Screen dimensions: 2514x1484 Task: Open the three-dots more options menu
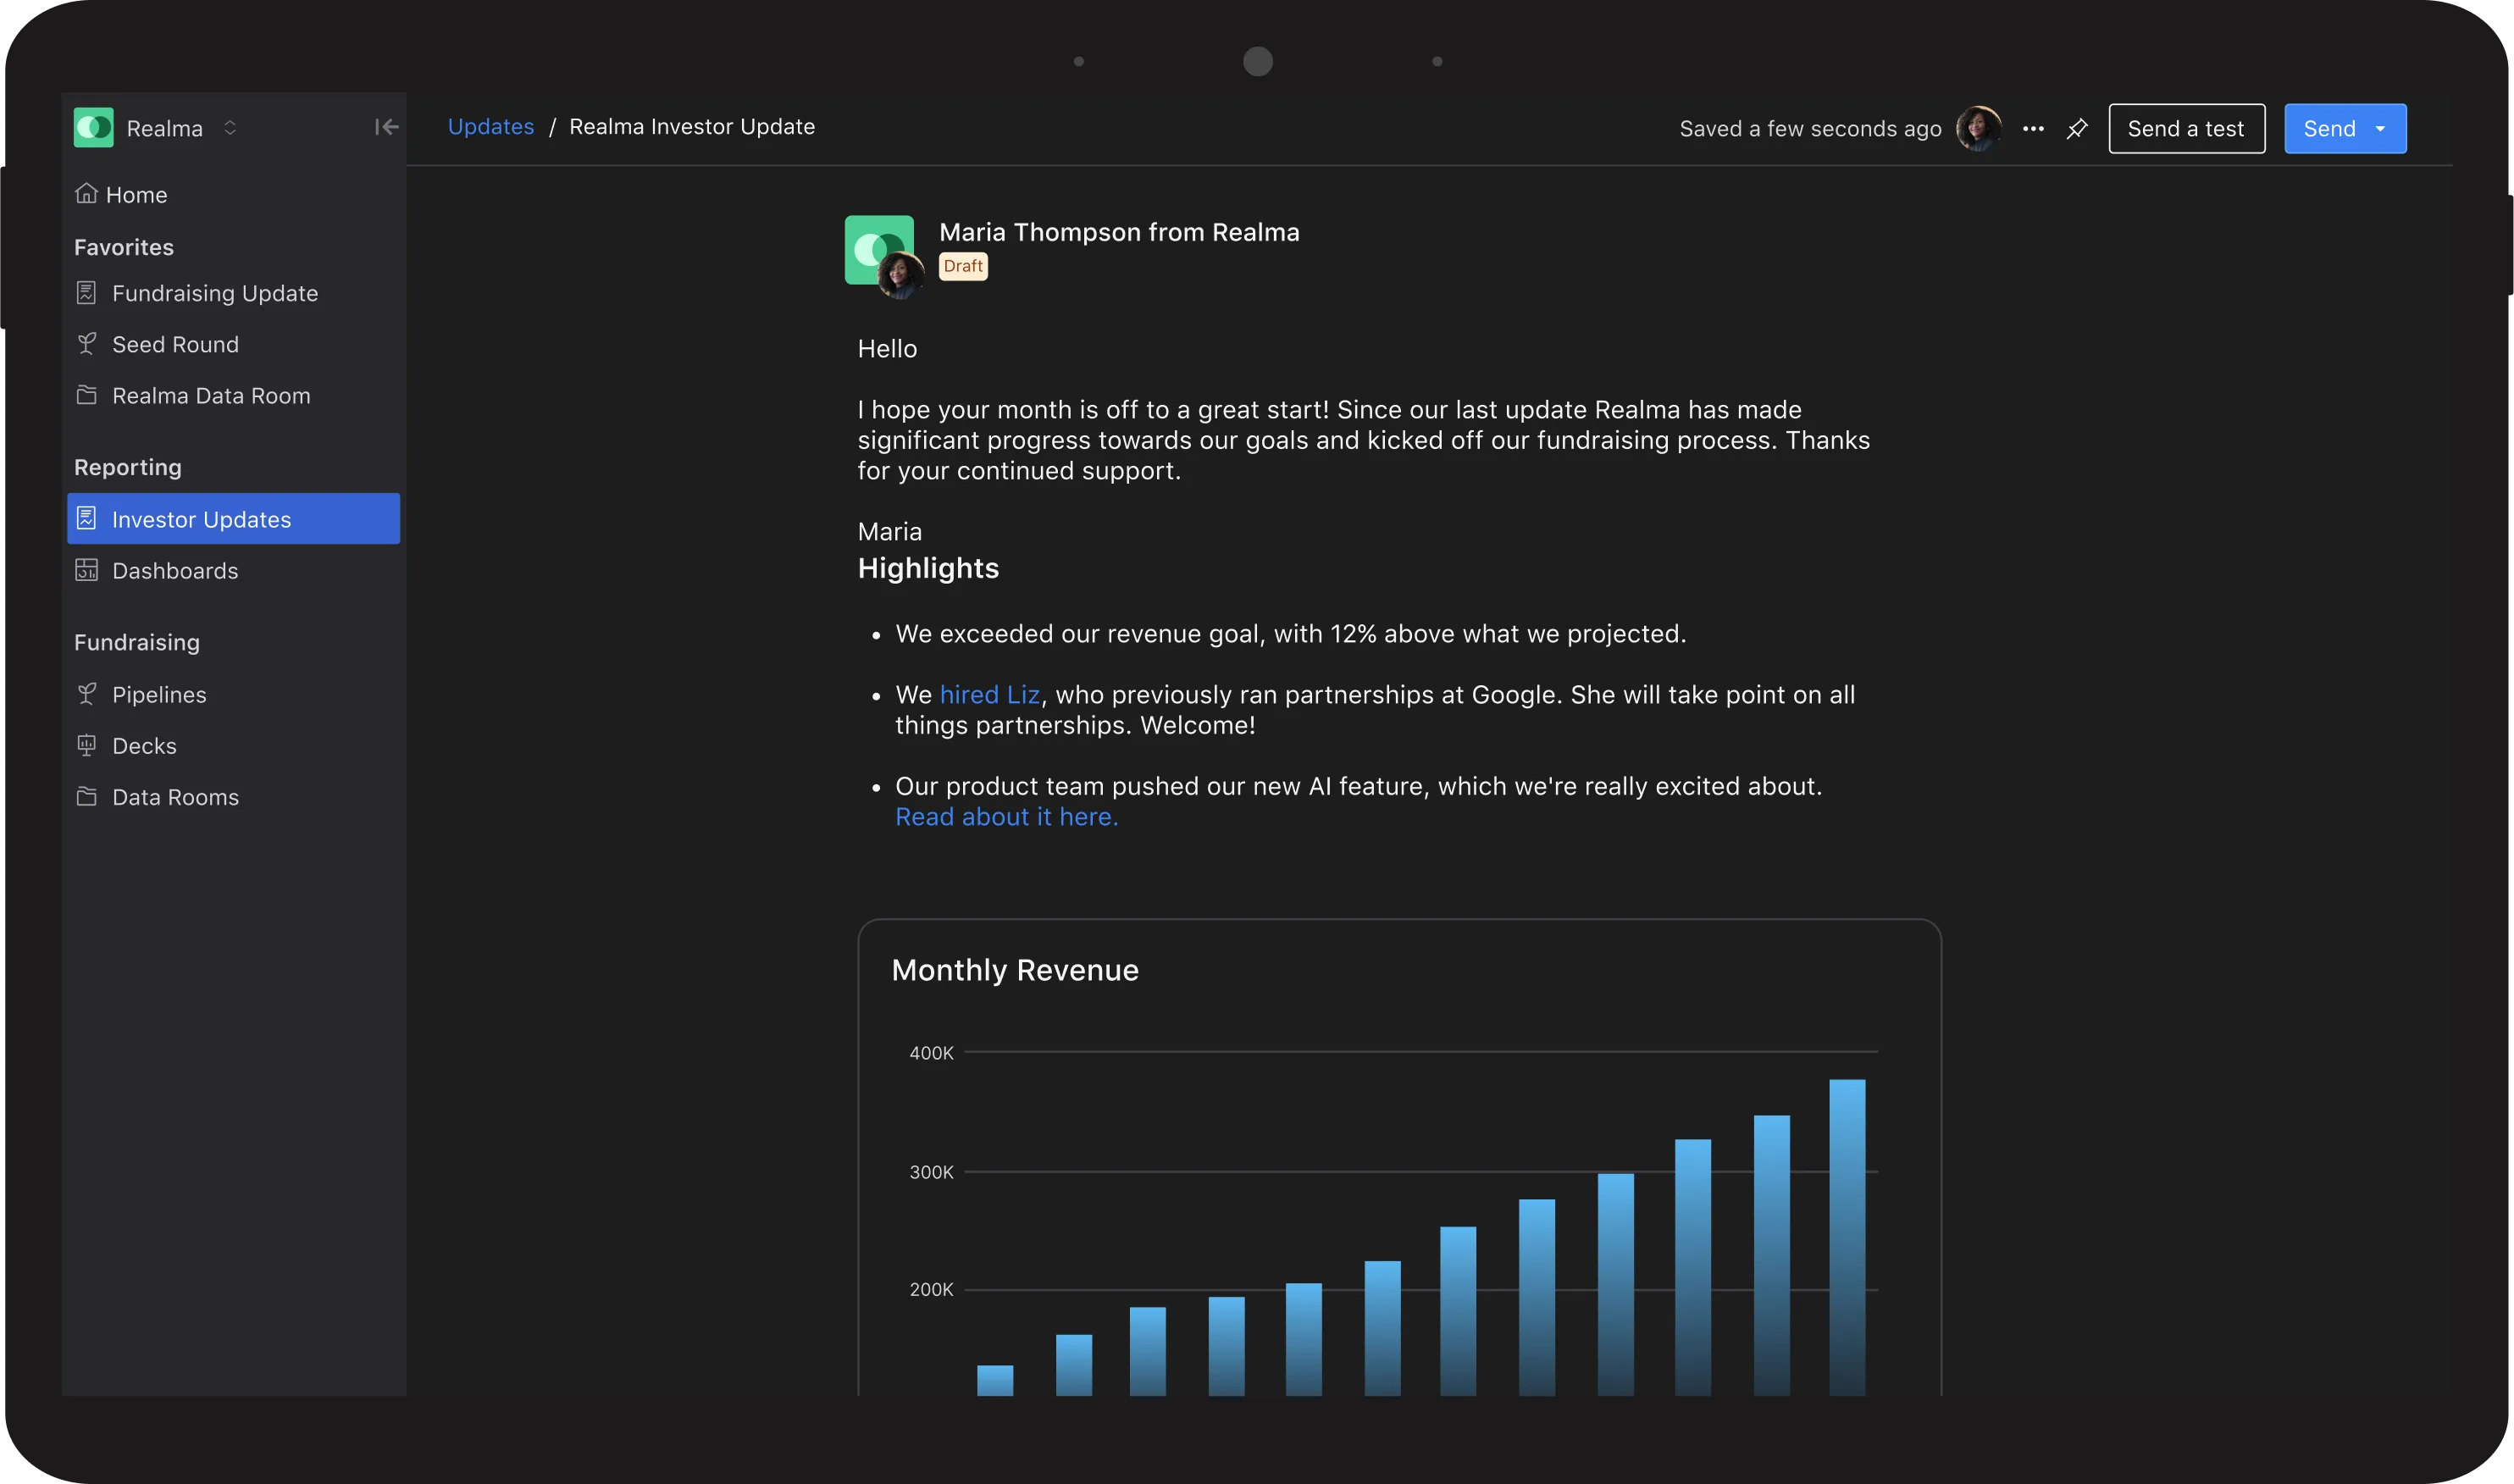(x=2033, y=128)
